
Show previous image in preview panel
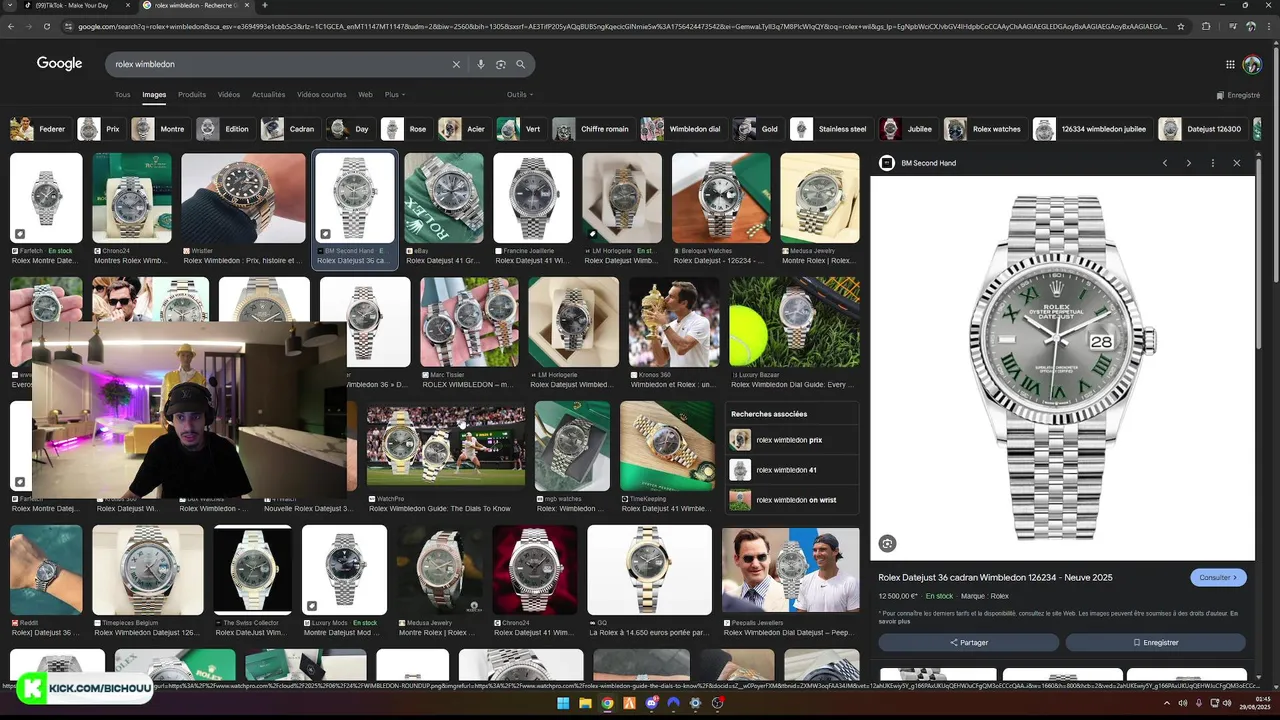click(1165, 163)
